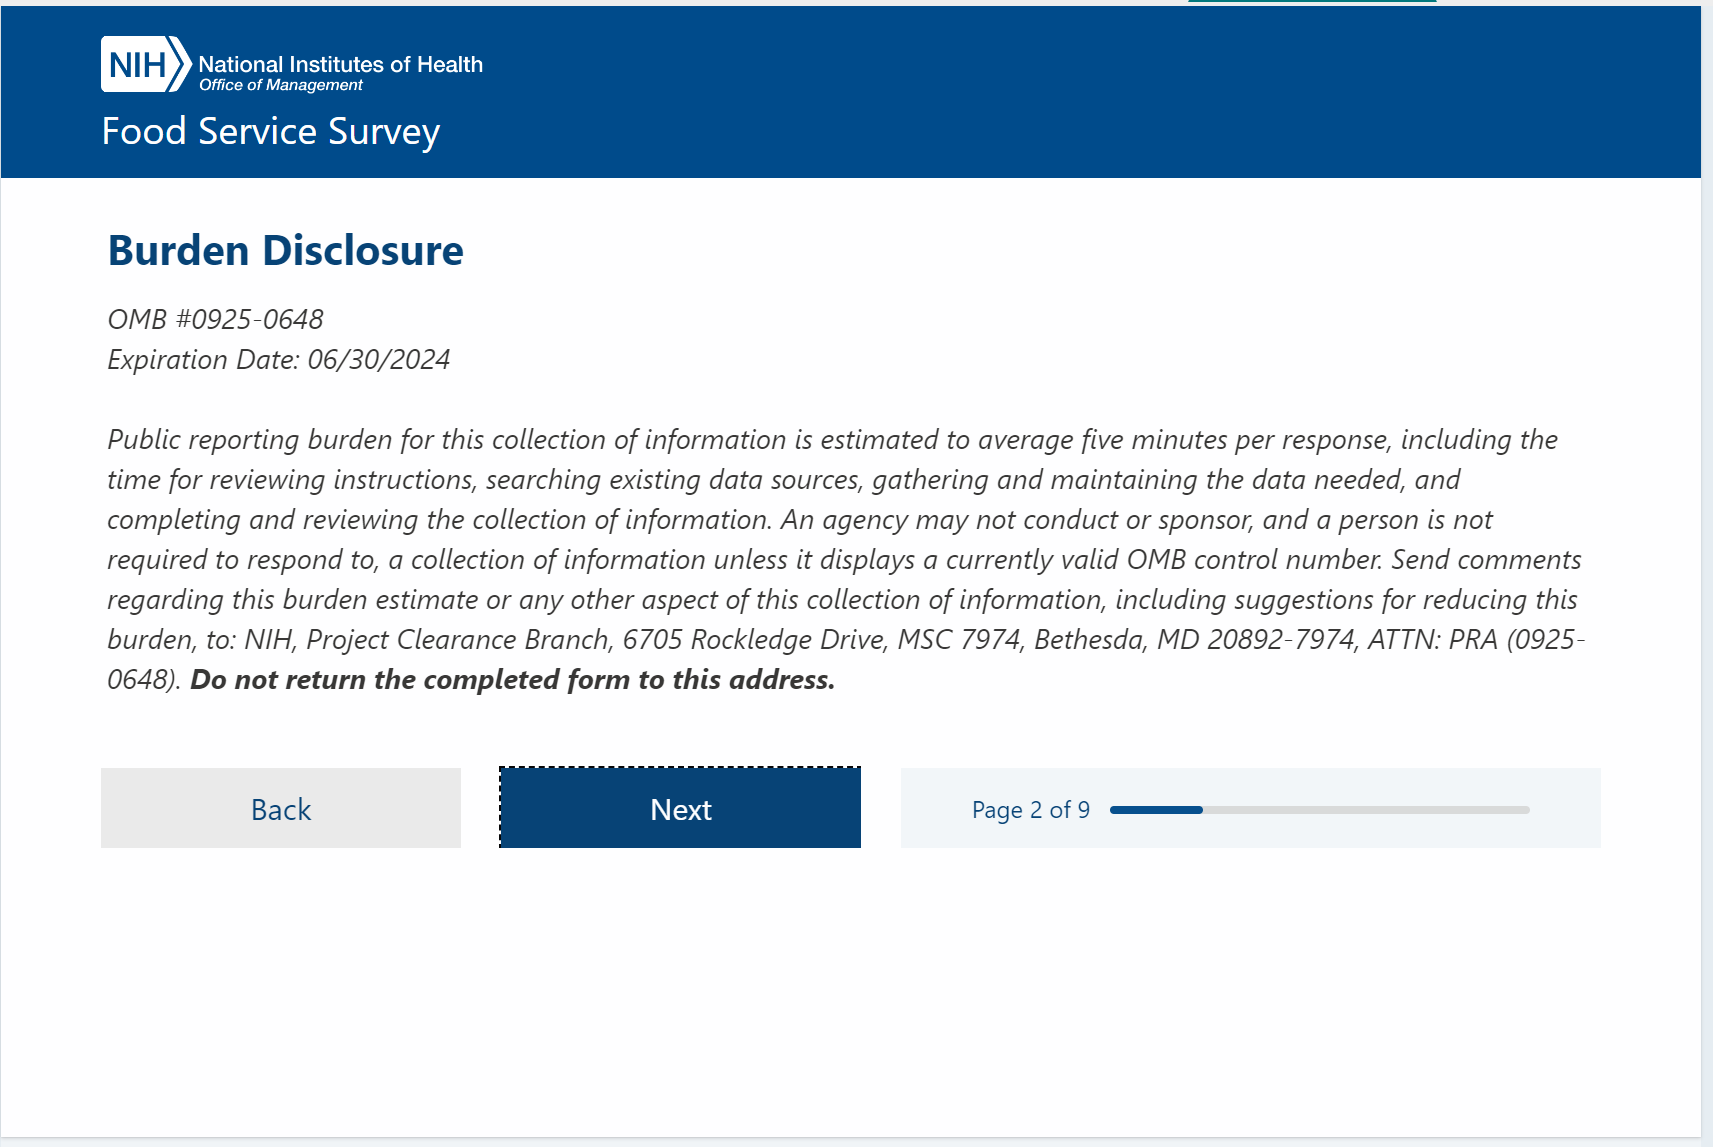Return to the previous page with Back

pyautogui.click(x=281, y=809)
